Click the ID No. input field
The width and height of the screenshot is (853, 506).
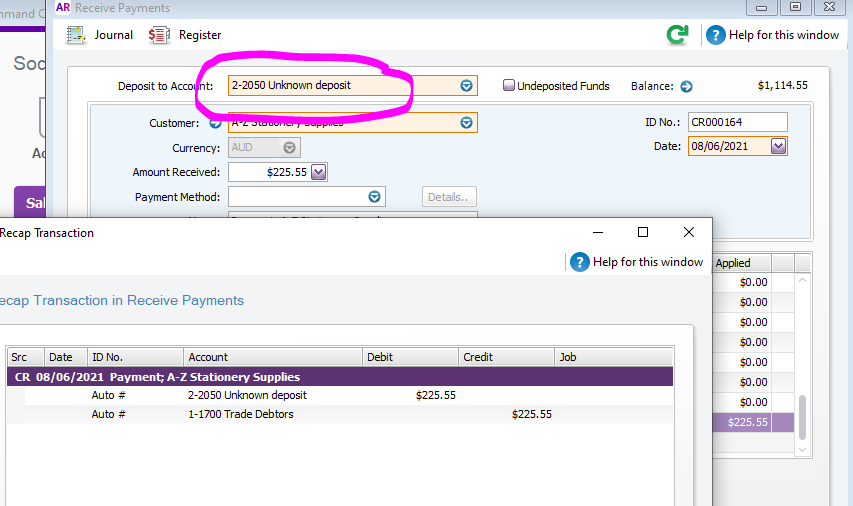(736, 122)
